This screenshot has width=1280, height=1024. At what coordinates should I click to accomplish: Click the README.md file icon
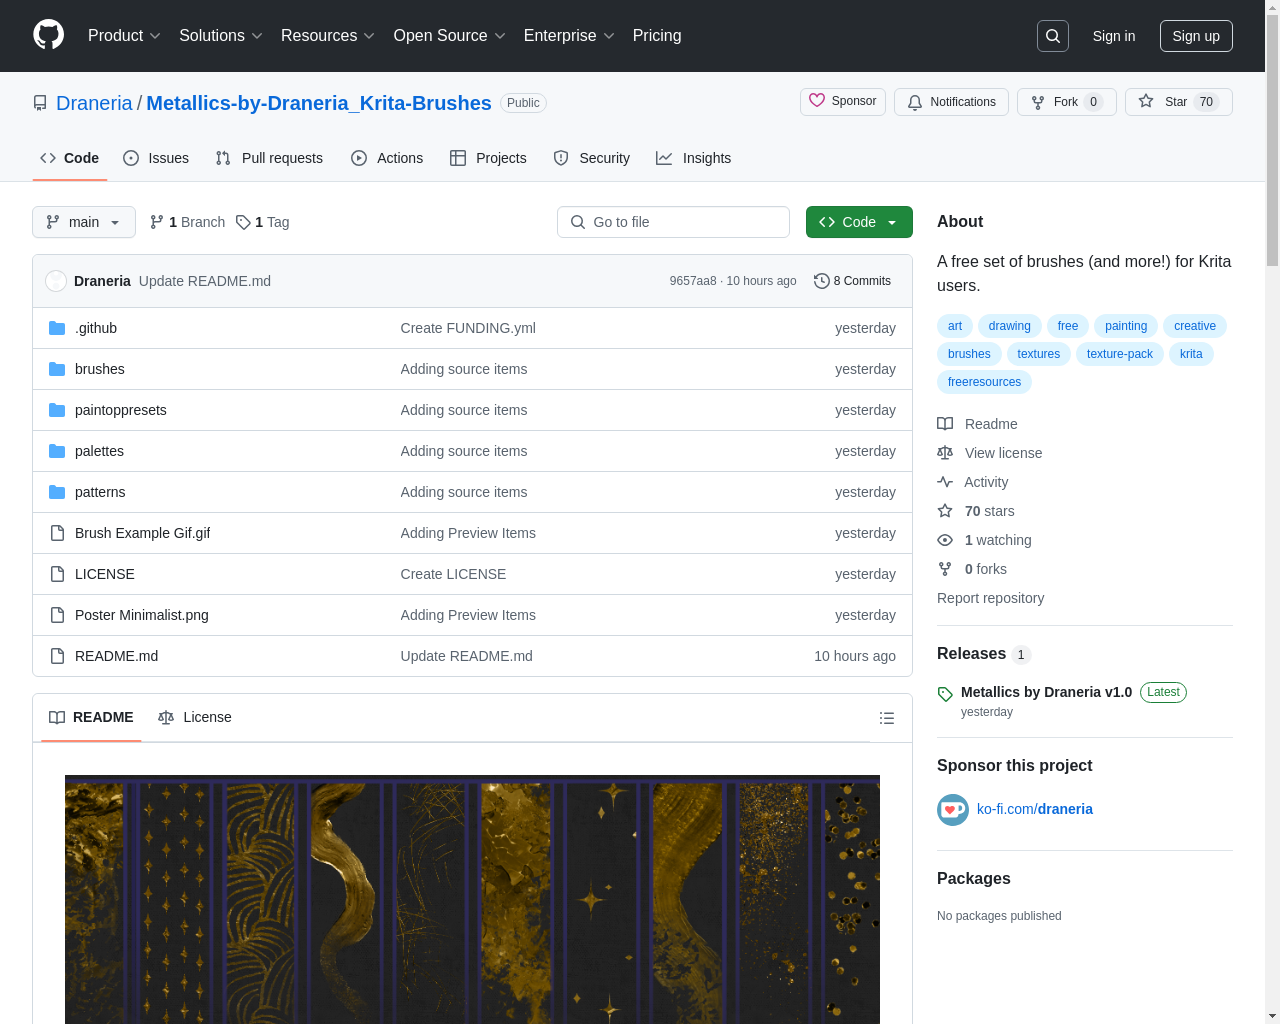pyautogui.click(x=57, y=656)
